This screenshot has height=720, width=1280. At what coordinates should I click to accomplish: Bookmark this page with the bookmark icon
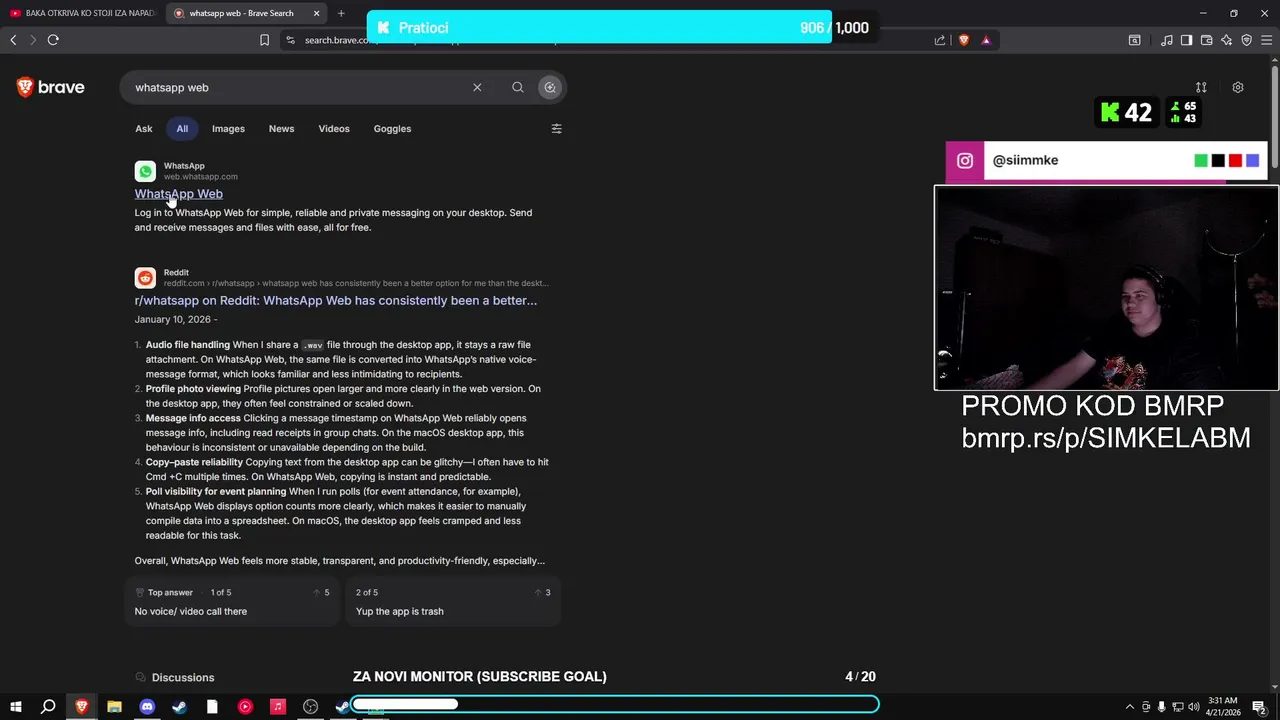(x=264, y=40)
